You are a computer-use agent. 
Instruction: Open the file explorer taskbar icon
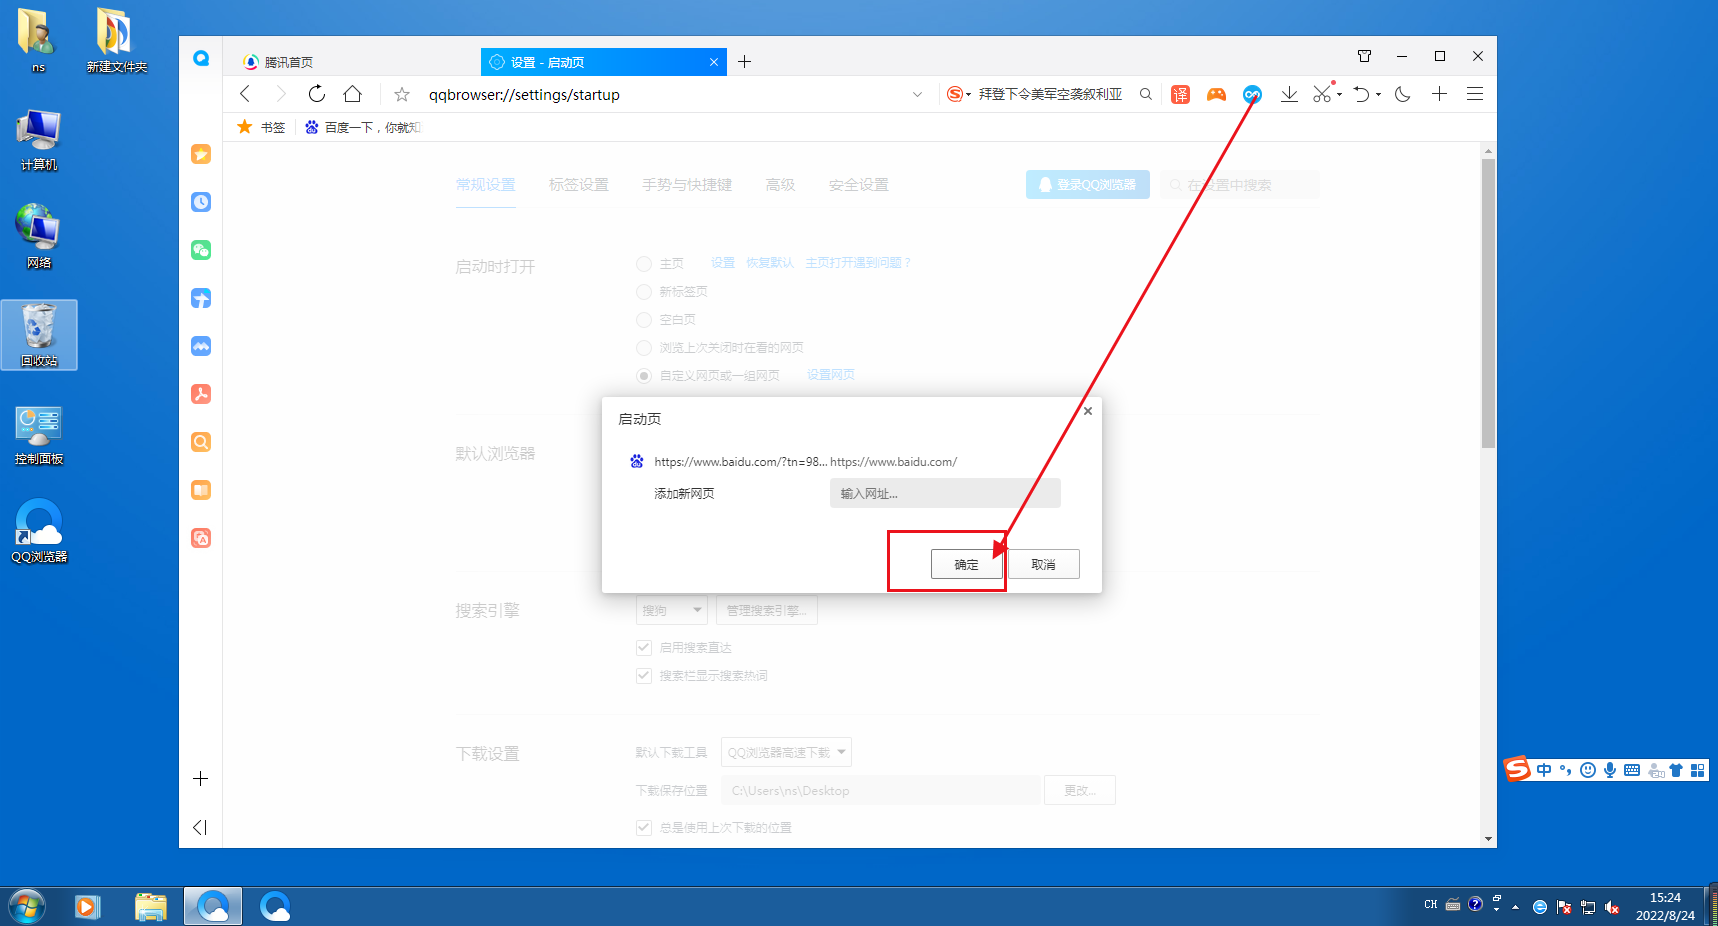[151, 907]
